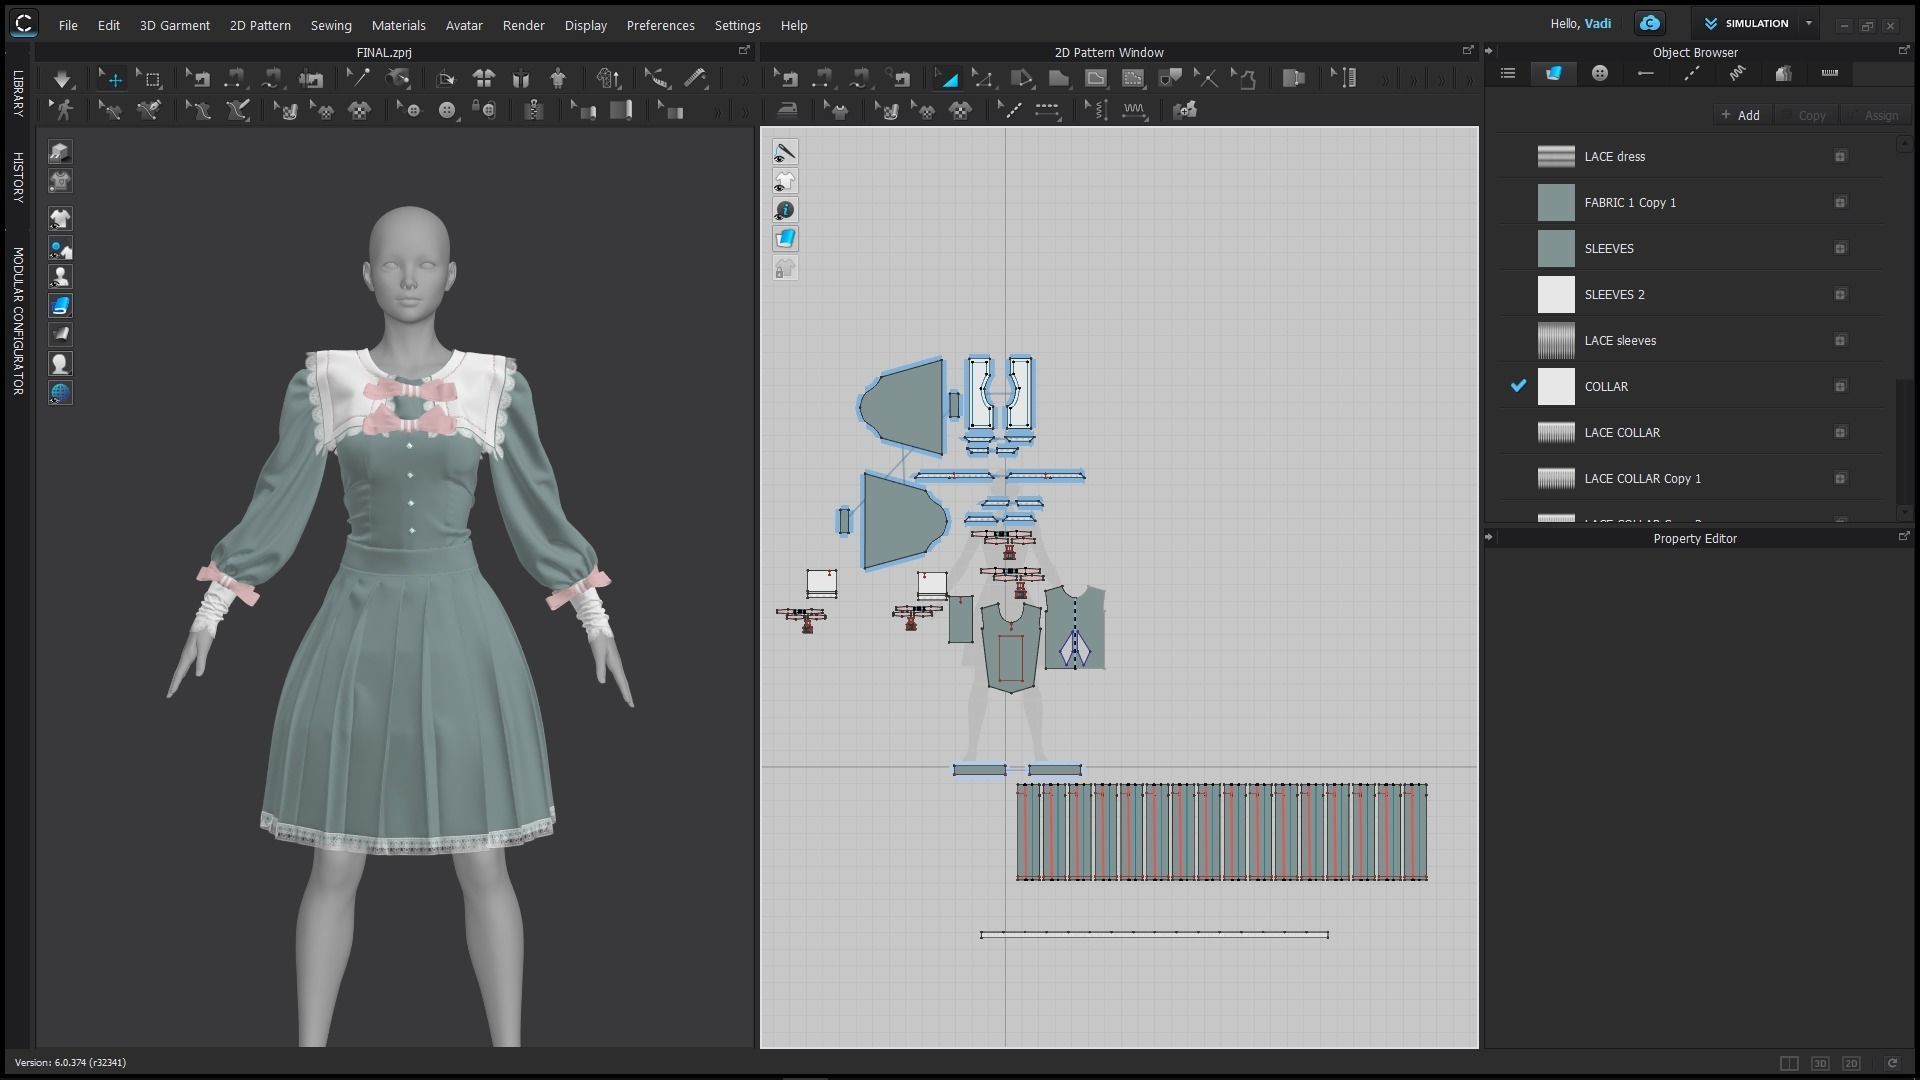Open the Sewing menu
The image size is (1920, 1080).
tap(330, 25)
